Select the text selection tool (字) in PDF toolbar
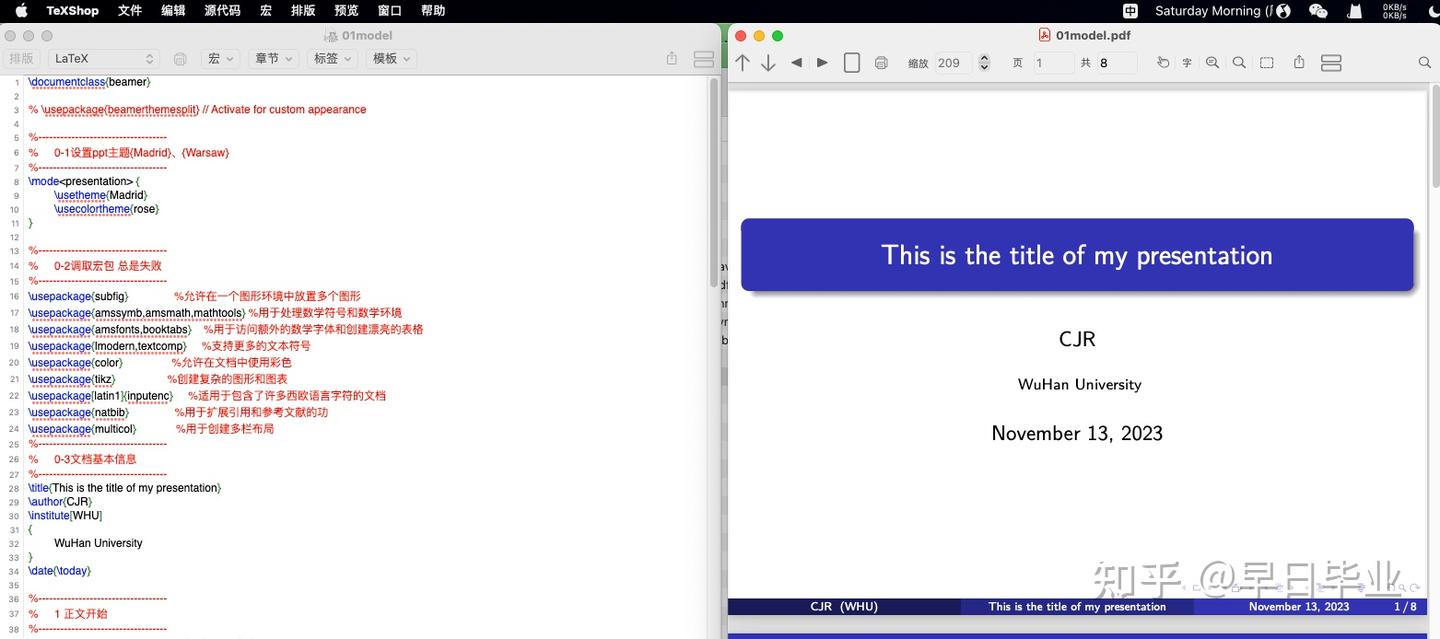Image resolution: width=1440 pixels, height=639 pixels. (x=1187, y=63)
